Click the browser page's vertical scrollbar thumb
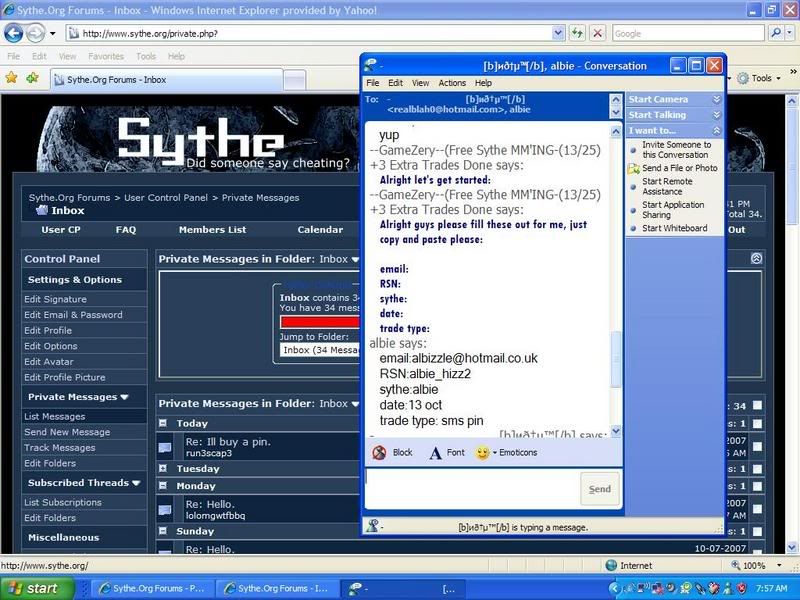Image resolution: width=800 pixels, height=600 pixels. (x=792, y=166)
